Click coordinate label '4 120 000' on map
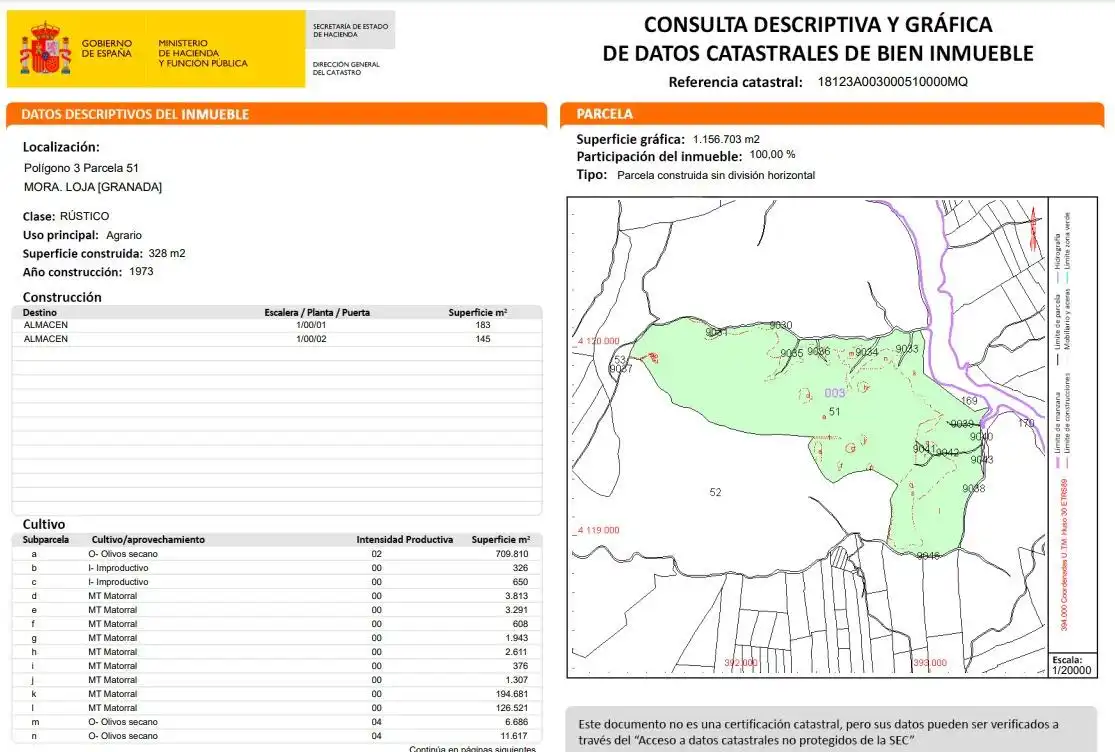The width and height of the screenshot is (1115, 752). [598, 341]
